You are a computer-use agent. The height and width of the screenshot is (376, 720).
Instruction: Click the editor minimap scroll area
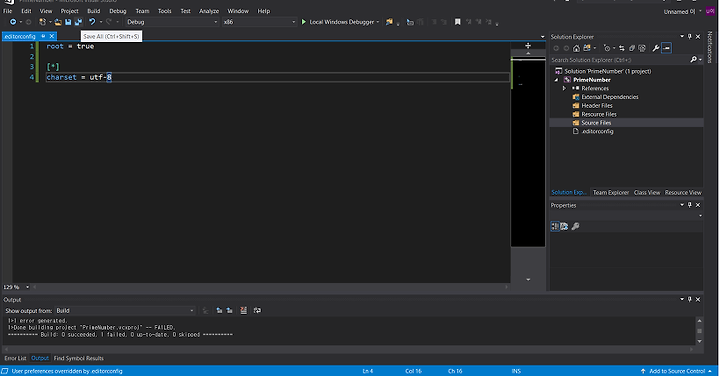point(528,152)
